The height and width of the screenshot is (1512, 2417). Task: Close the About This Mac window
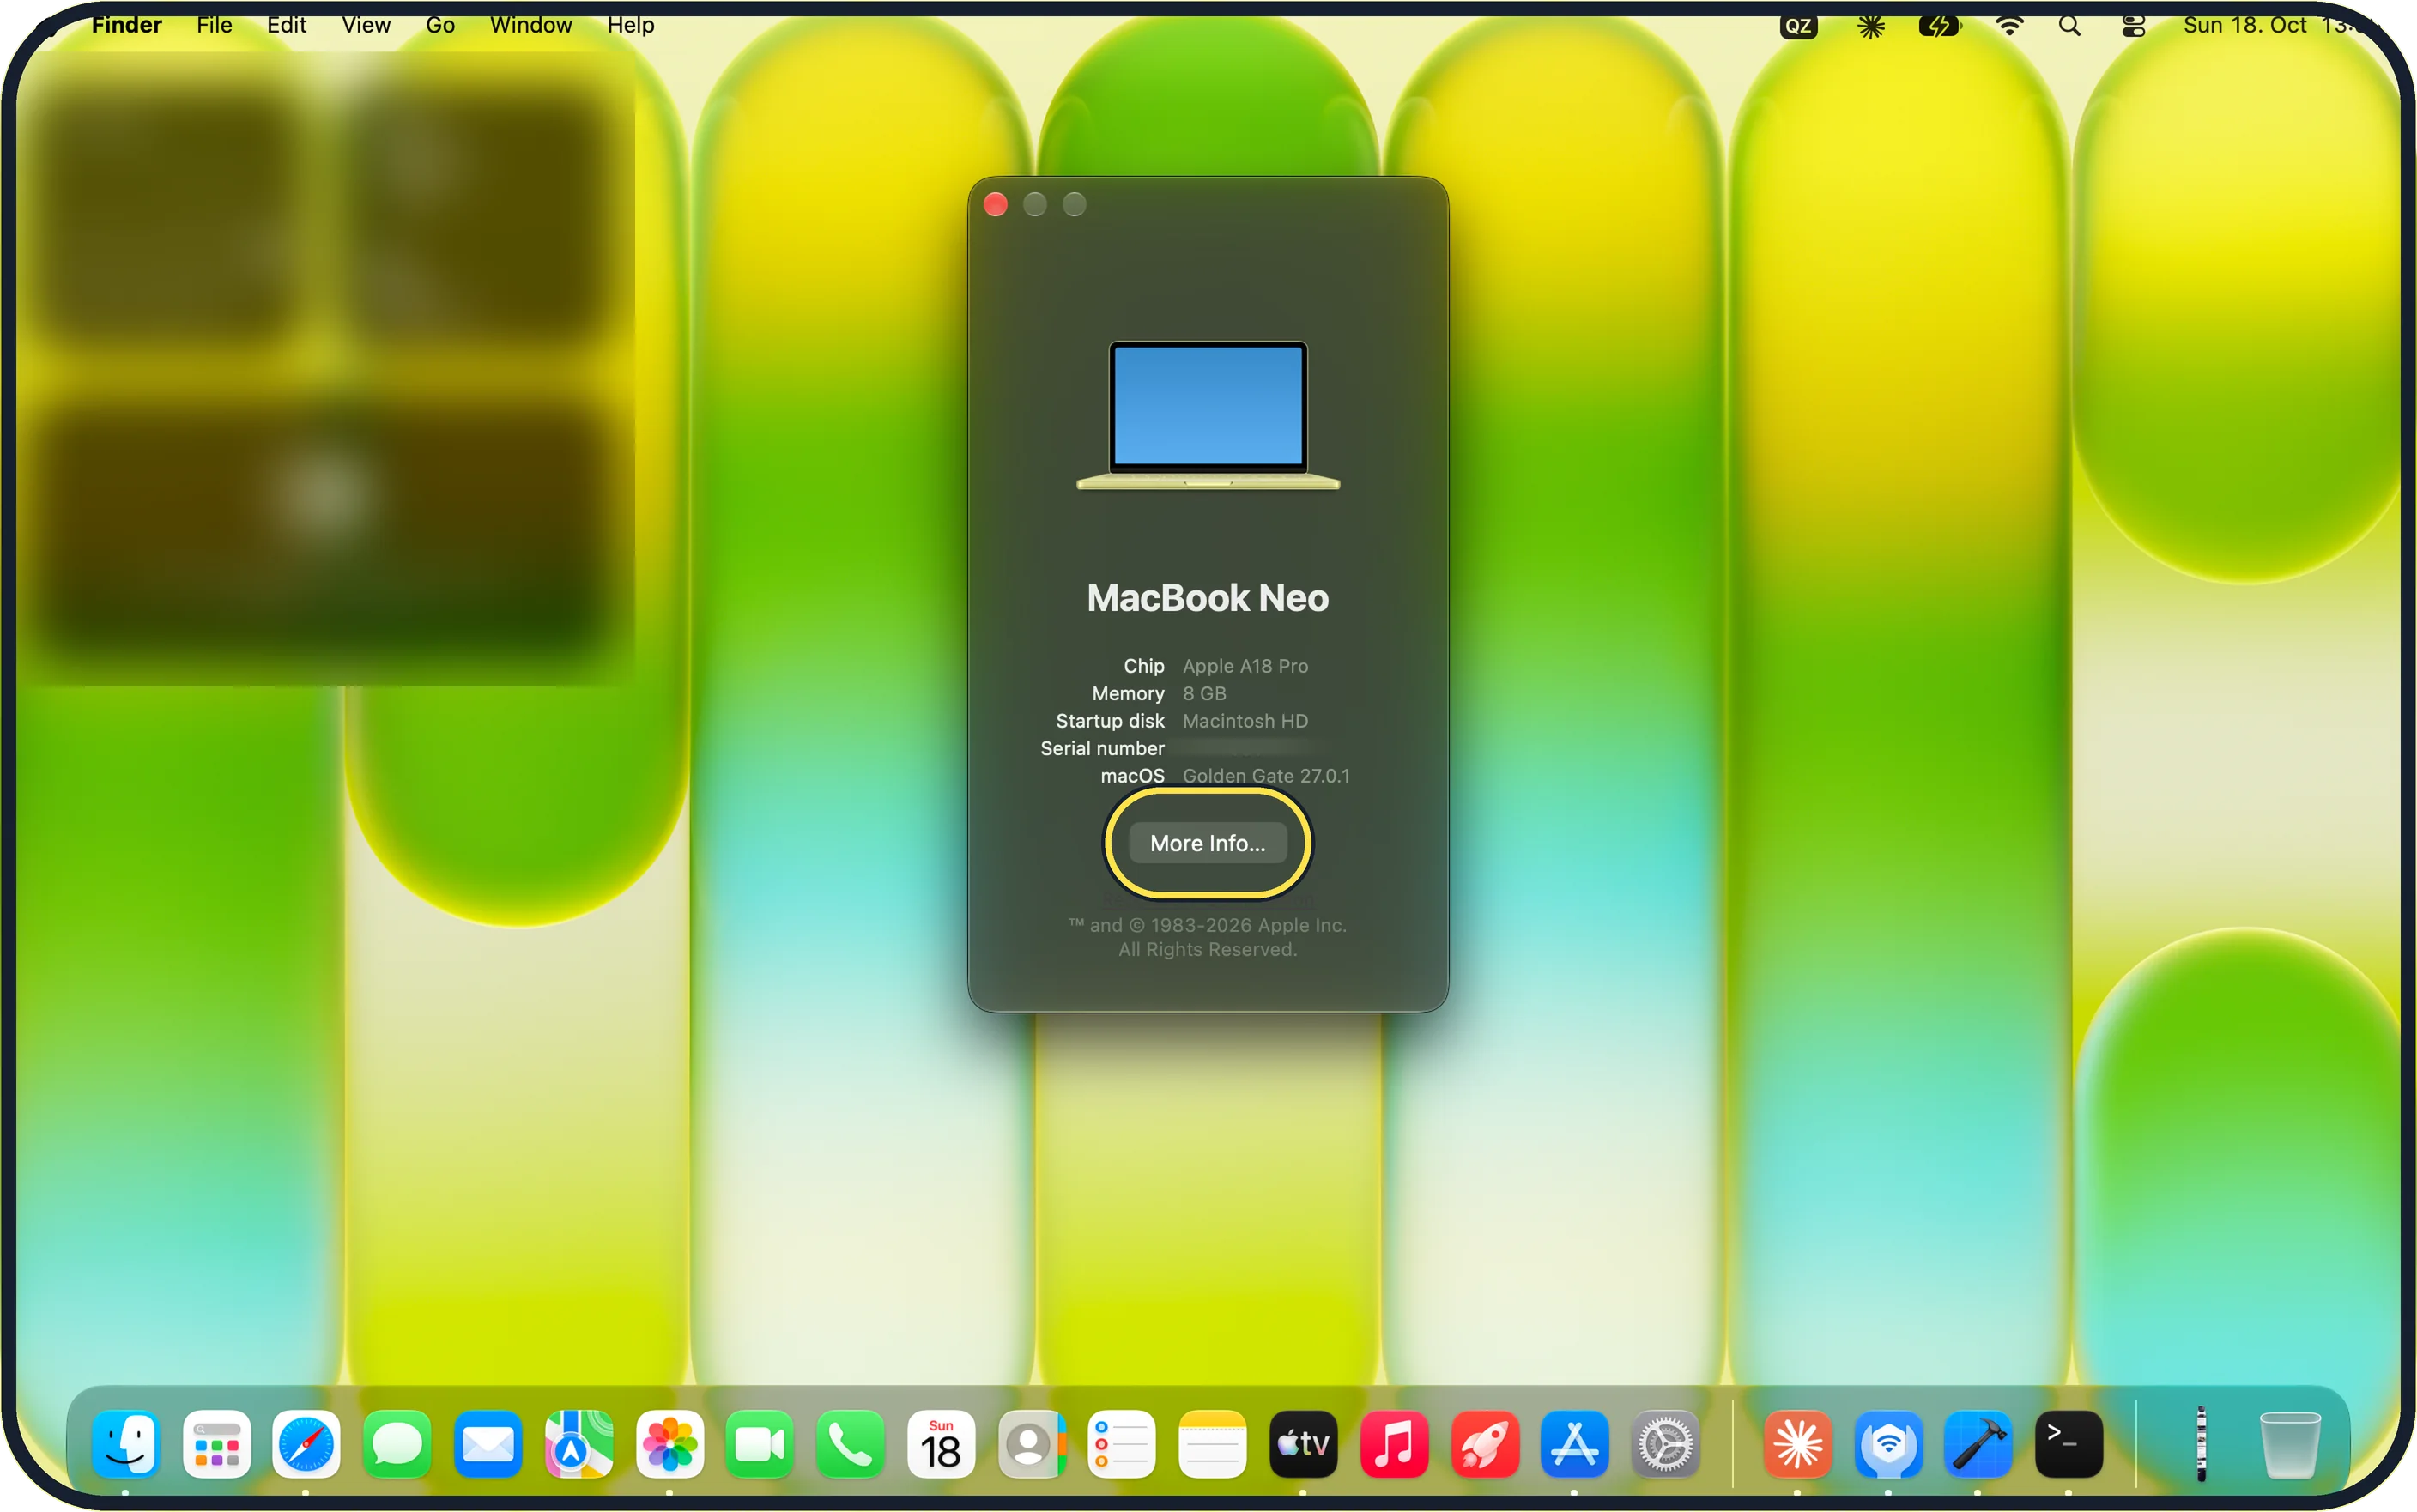pos(995,205)
